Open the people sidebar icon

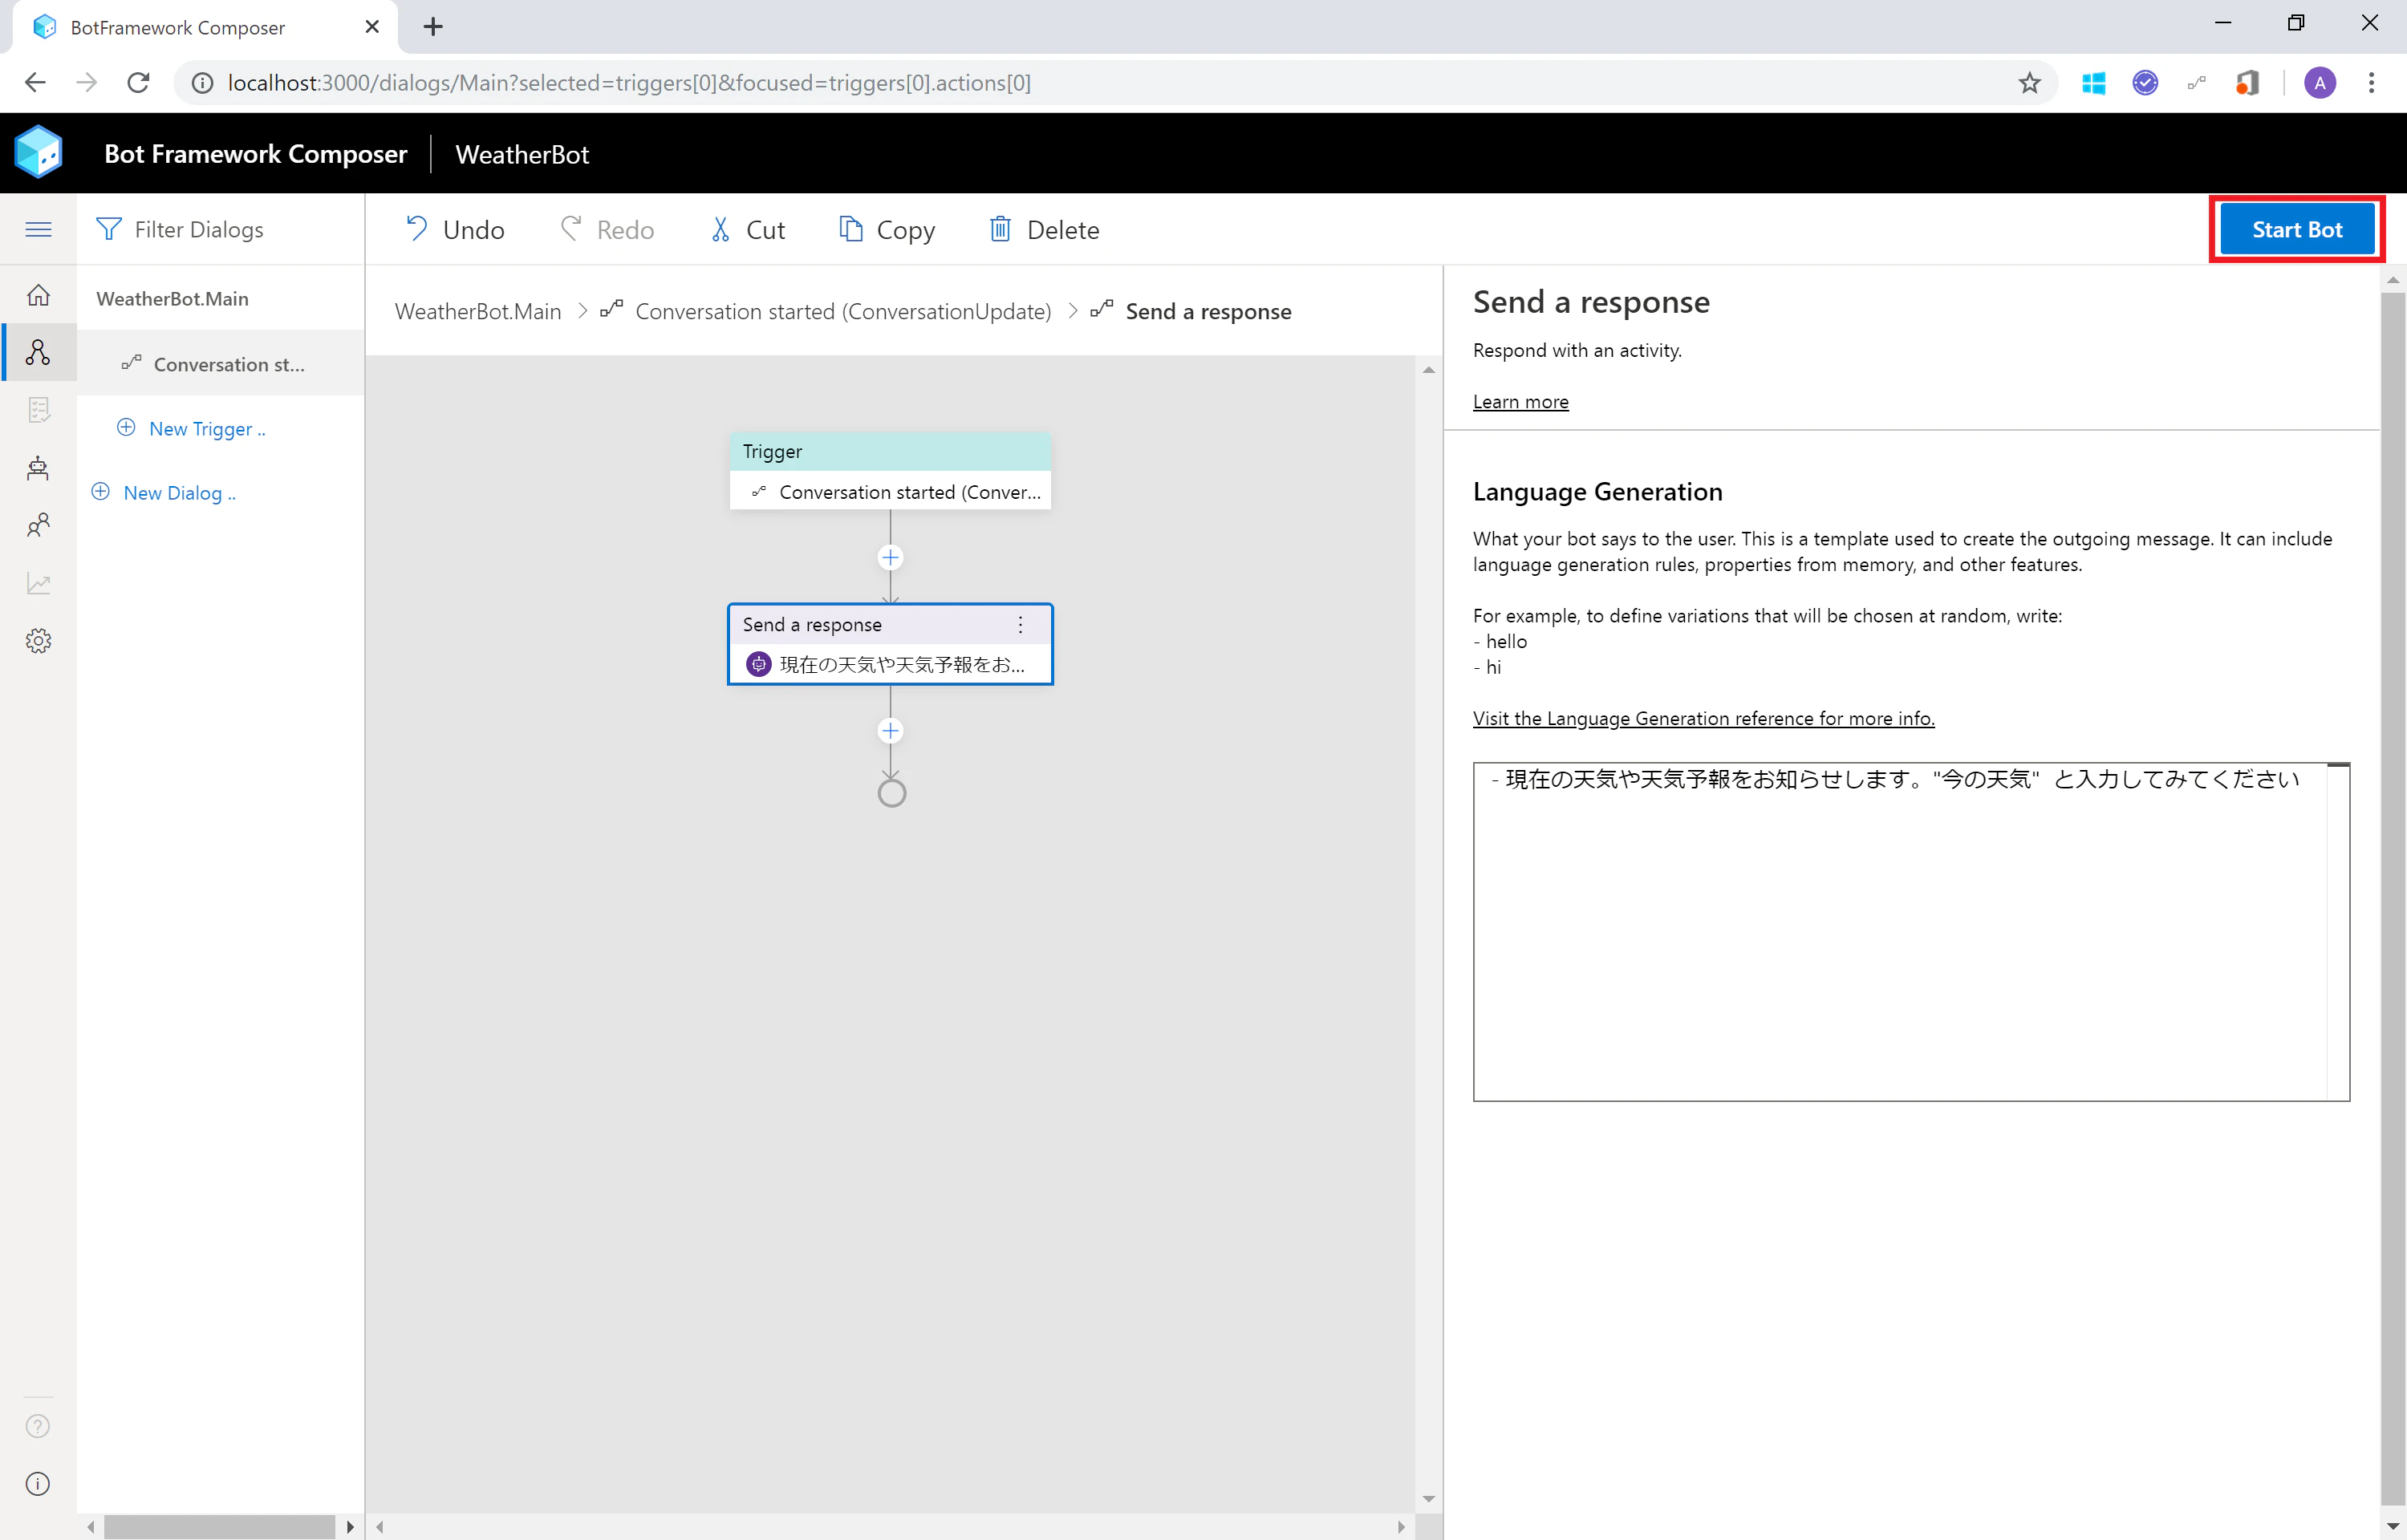tap(38, 525)
